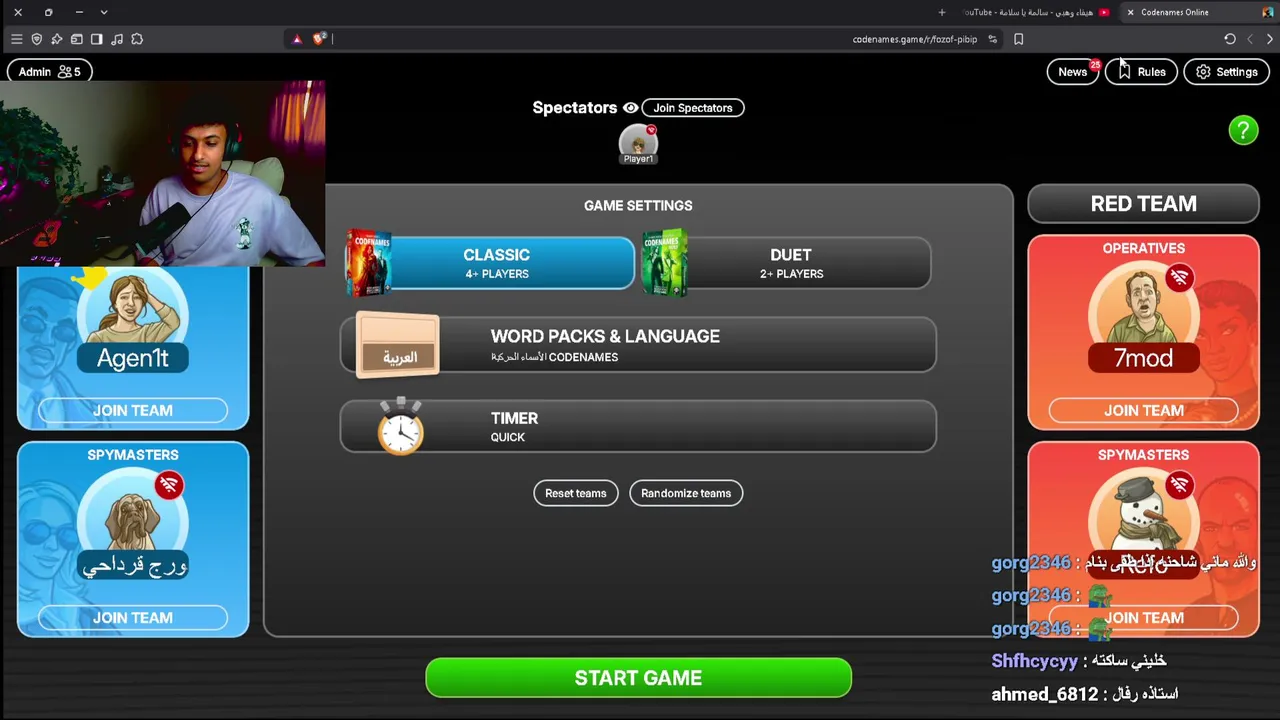
Task: Select the Classic 4+ players mode
Action: (490, 263)
